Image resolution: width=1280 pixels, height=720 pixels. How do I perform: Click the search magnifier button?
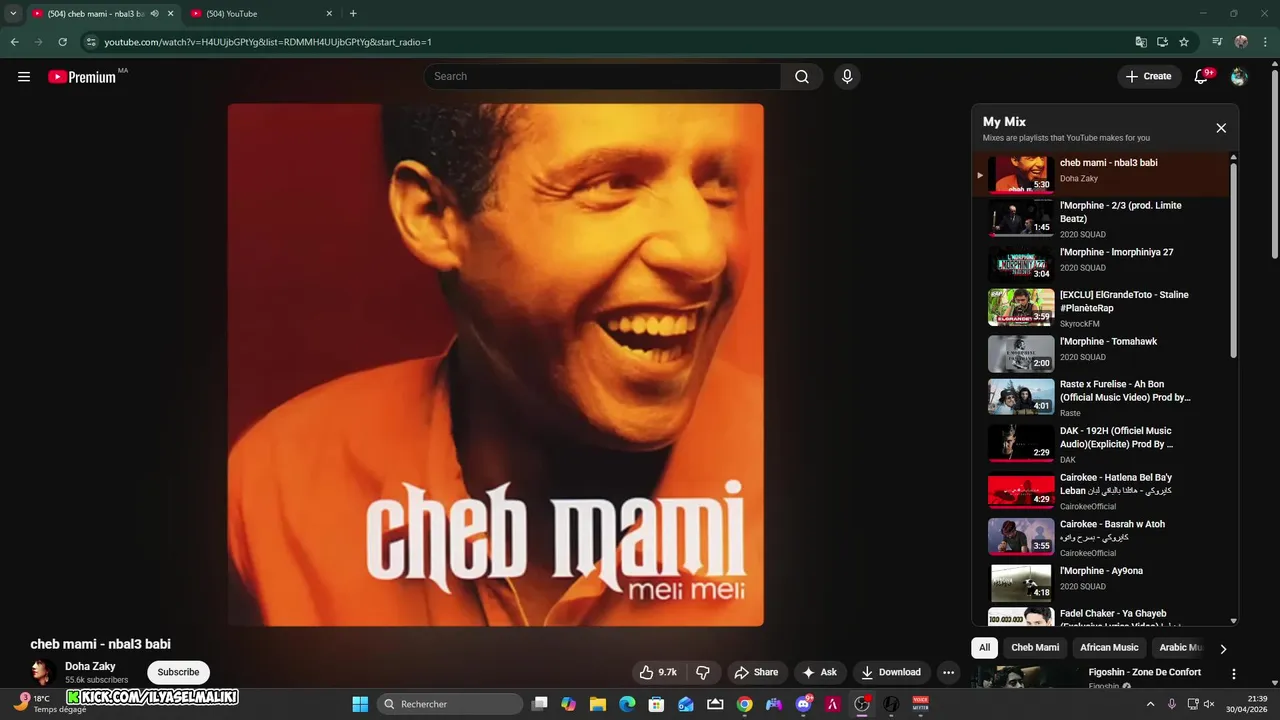click(x=802, y=77)
